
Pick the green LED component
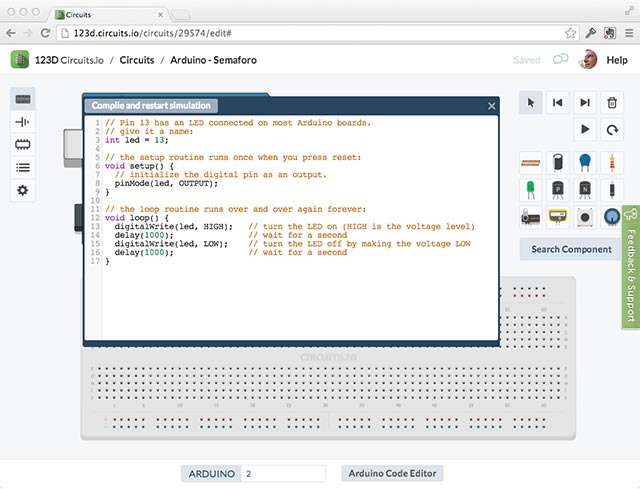click(530, 188)
